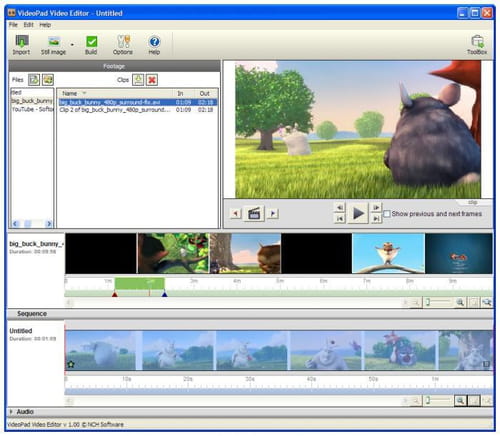The height and width of the screenshot is (436, 500).
Task: Click the 'clip' tab under the preview
Action: [473, 202]
